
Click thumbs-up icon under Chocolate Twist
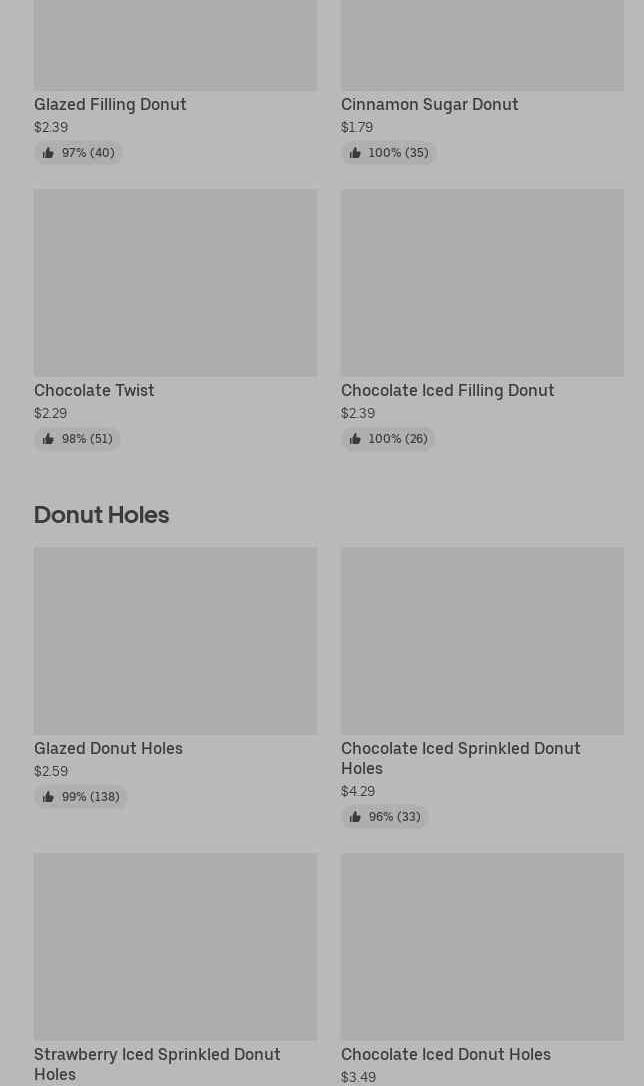[48, 439]
